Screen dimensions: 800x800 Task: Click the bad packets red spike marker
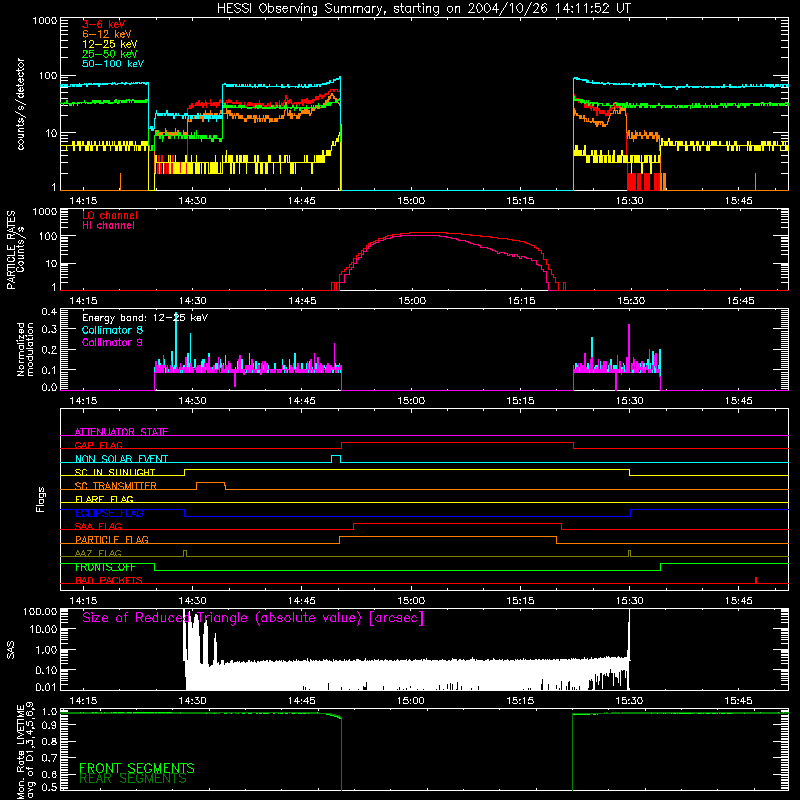[756, 580]
